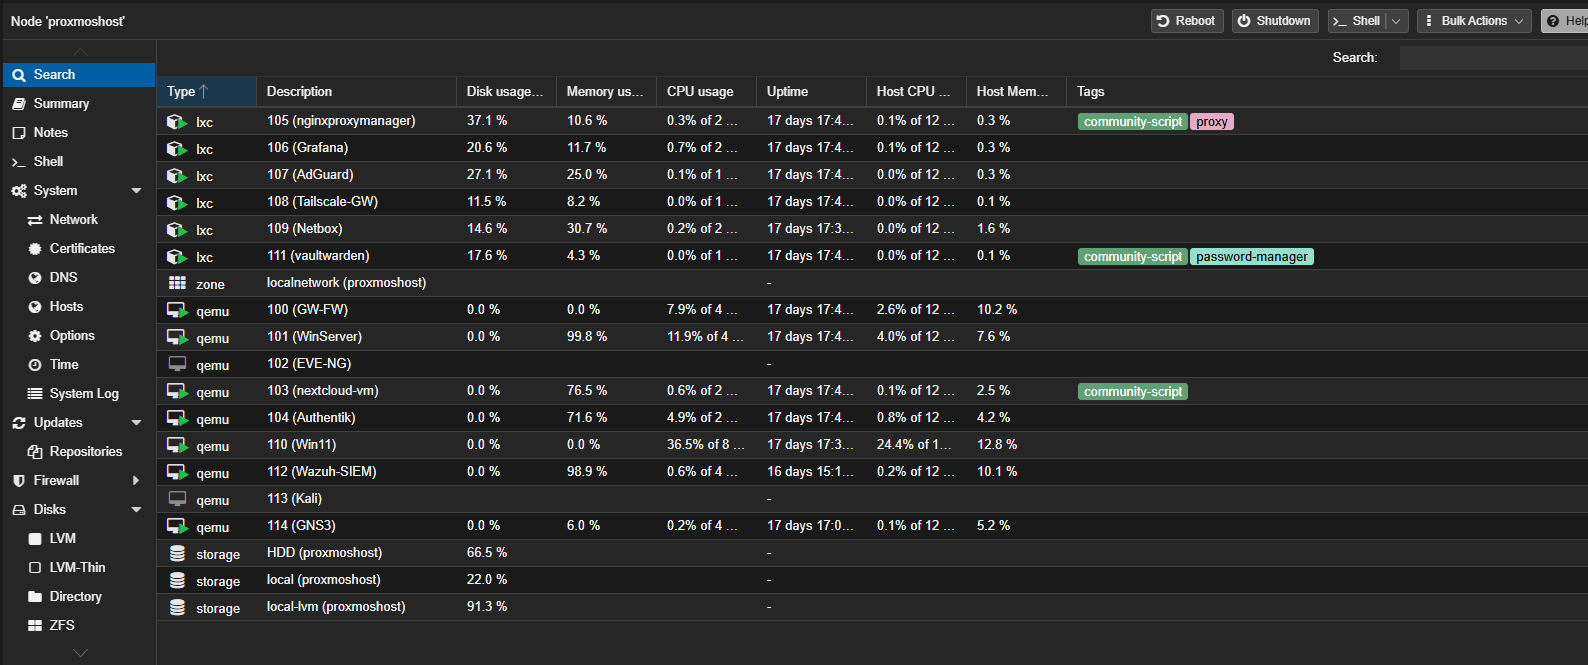Screen dimensions: 1588x665
Task: Click the stopped VM icon for 102 EVE-NG
Action: pos(177,364)
